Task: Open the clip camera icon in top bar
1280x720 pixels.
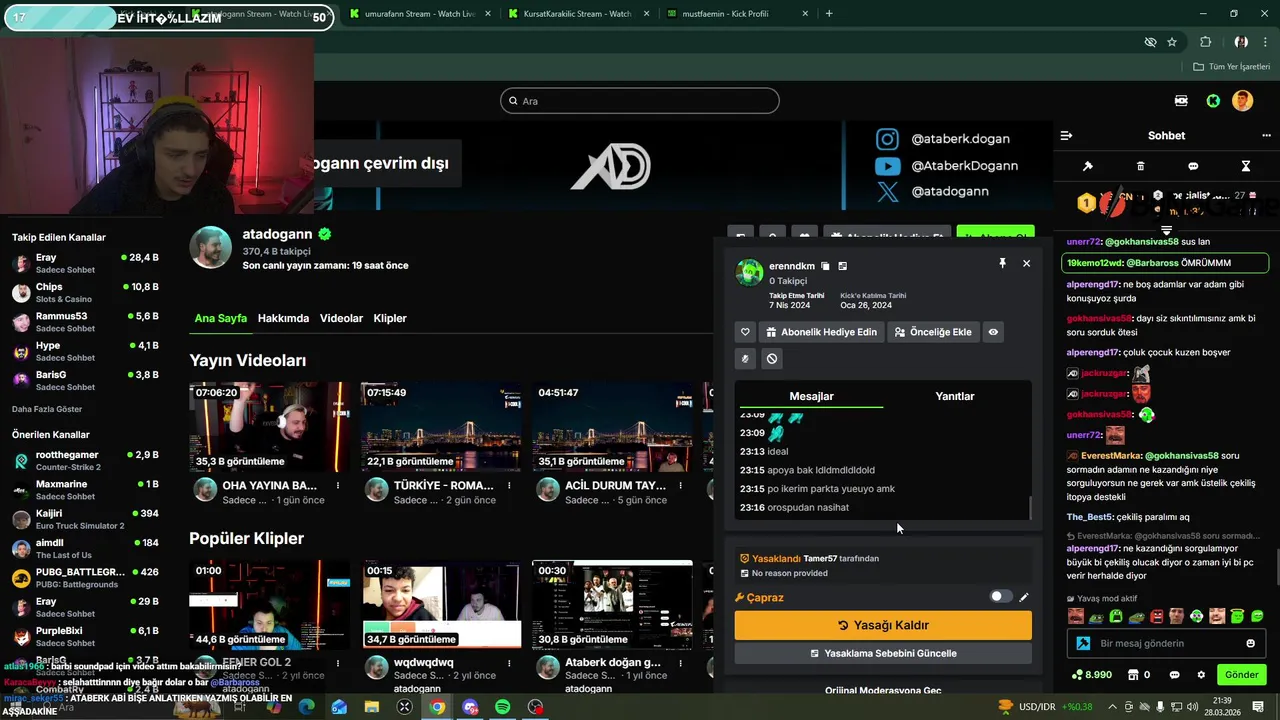Action: point(1181,101)
